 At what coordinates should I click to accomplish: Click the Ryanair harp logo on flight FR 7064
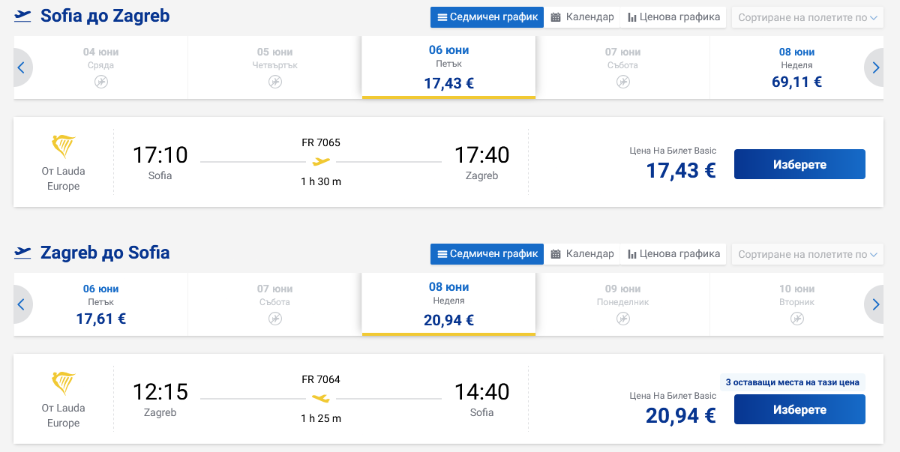tap(63, 383)
